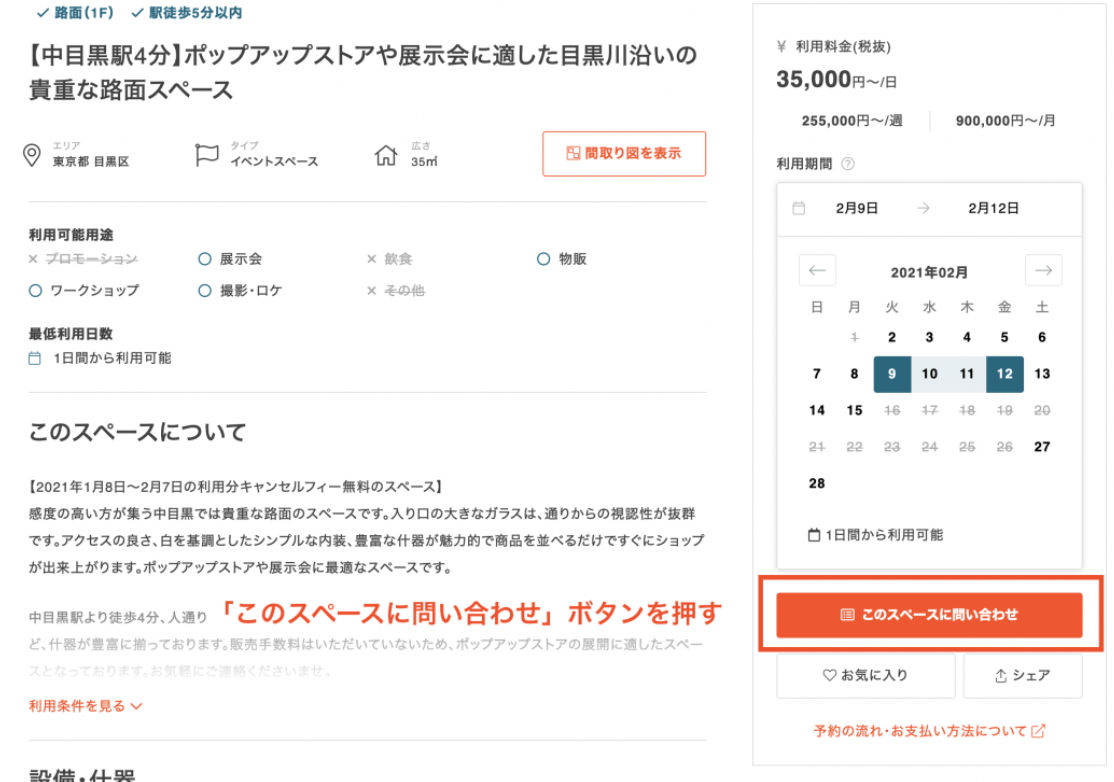Select February 3 in the calendar
This screenshot has width=1114, height=782.
point(929,337)
